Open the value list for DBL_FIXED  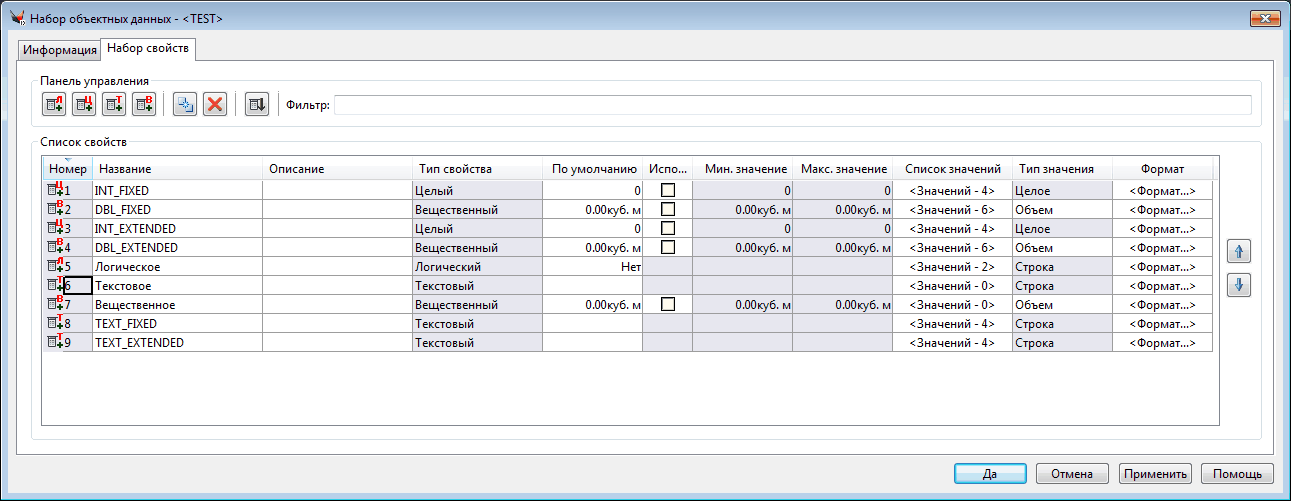point(951,209)
